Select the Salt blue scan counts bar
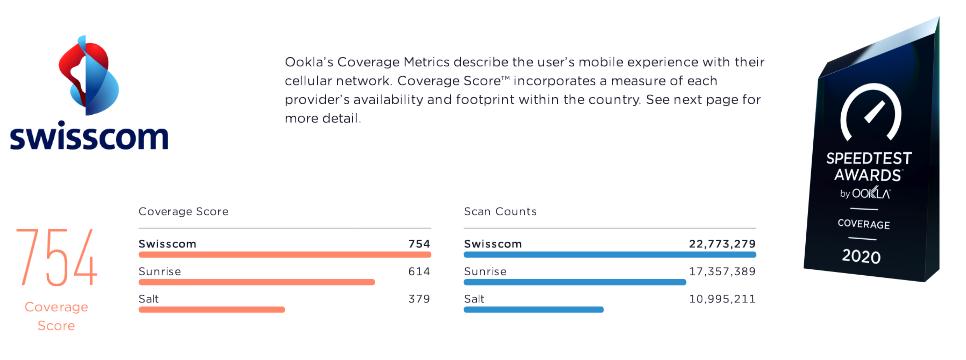Image resolution: width=966 pixels, height=360 pixels. 533,309
